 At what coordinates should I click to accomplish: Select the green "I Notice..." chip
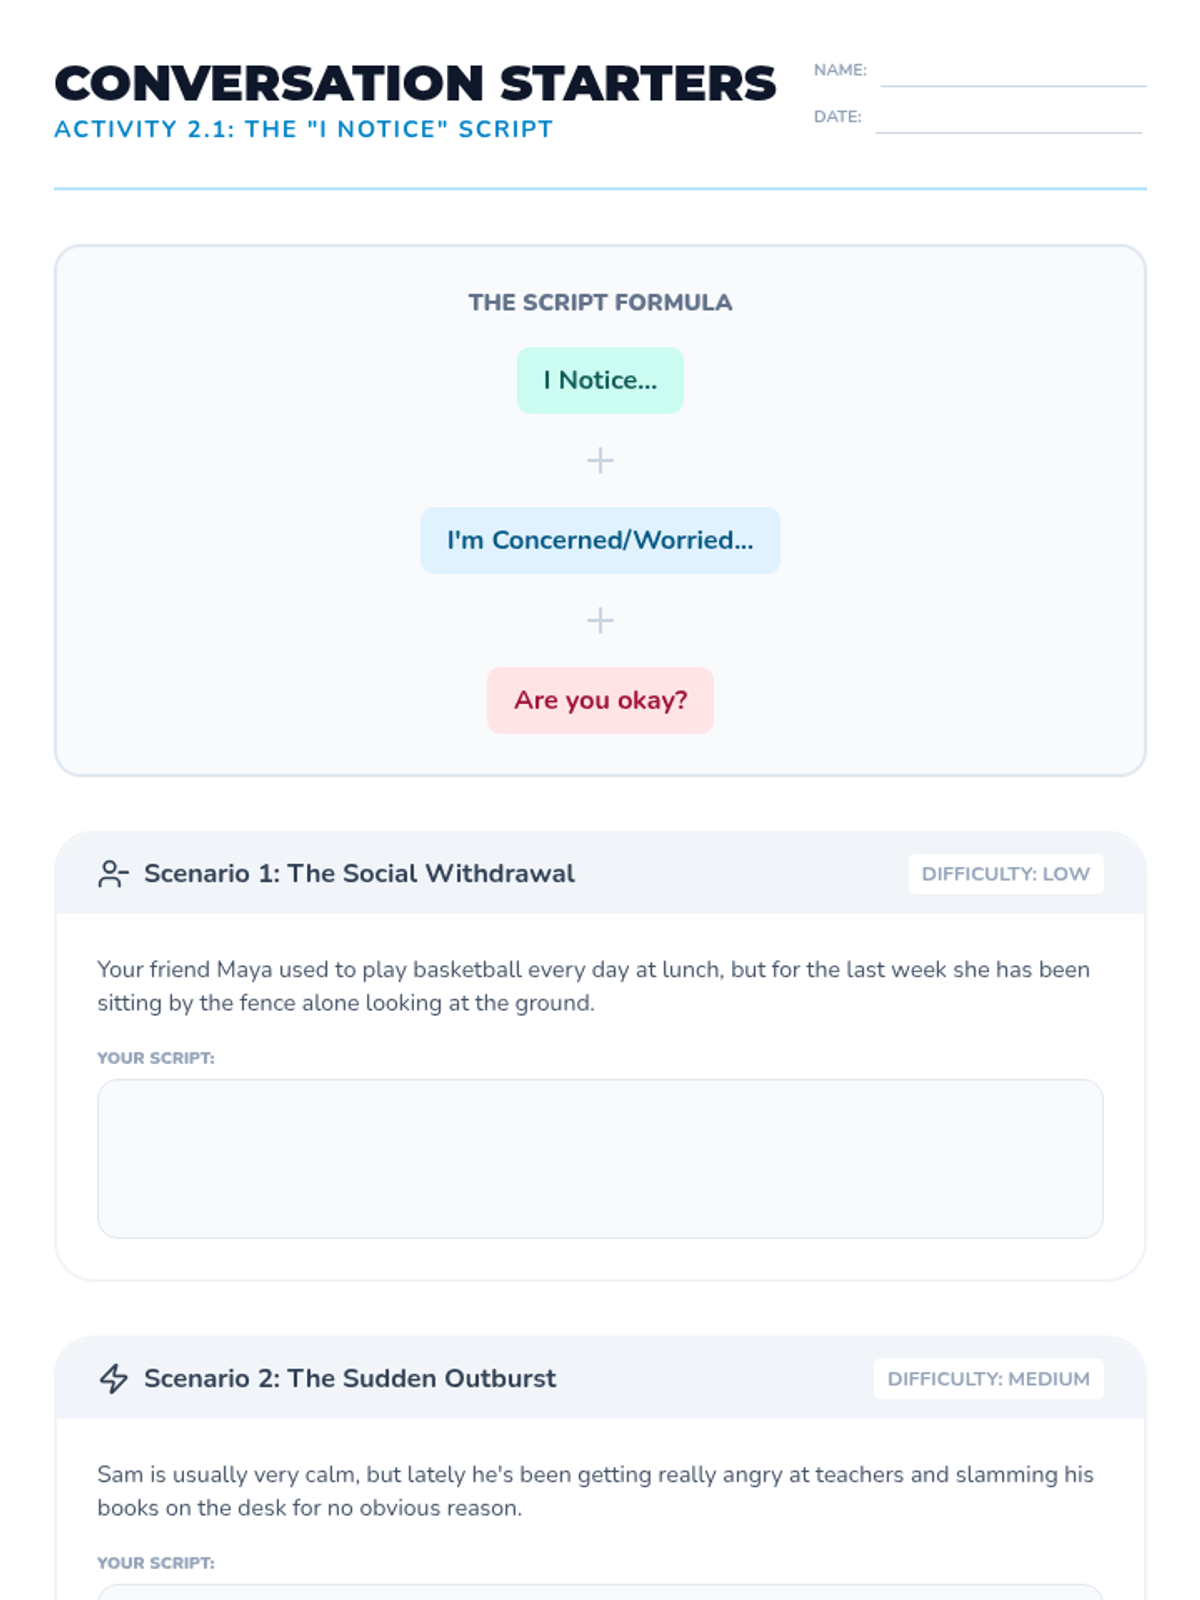point(600,381)
